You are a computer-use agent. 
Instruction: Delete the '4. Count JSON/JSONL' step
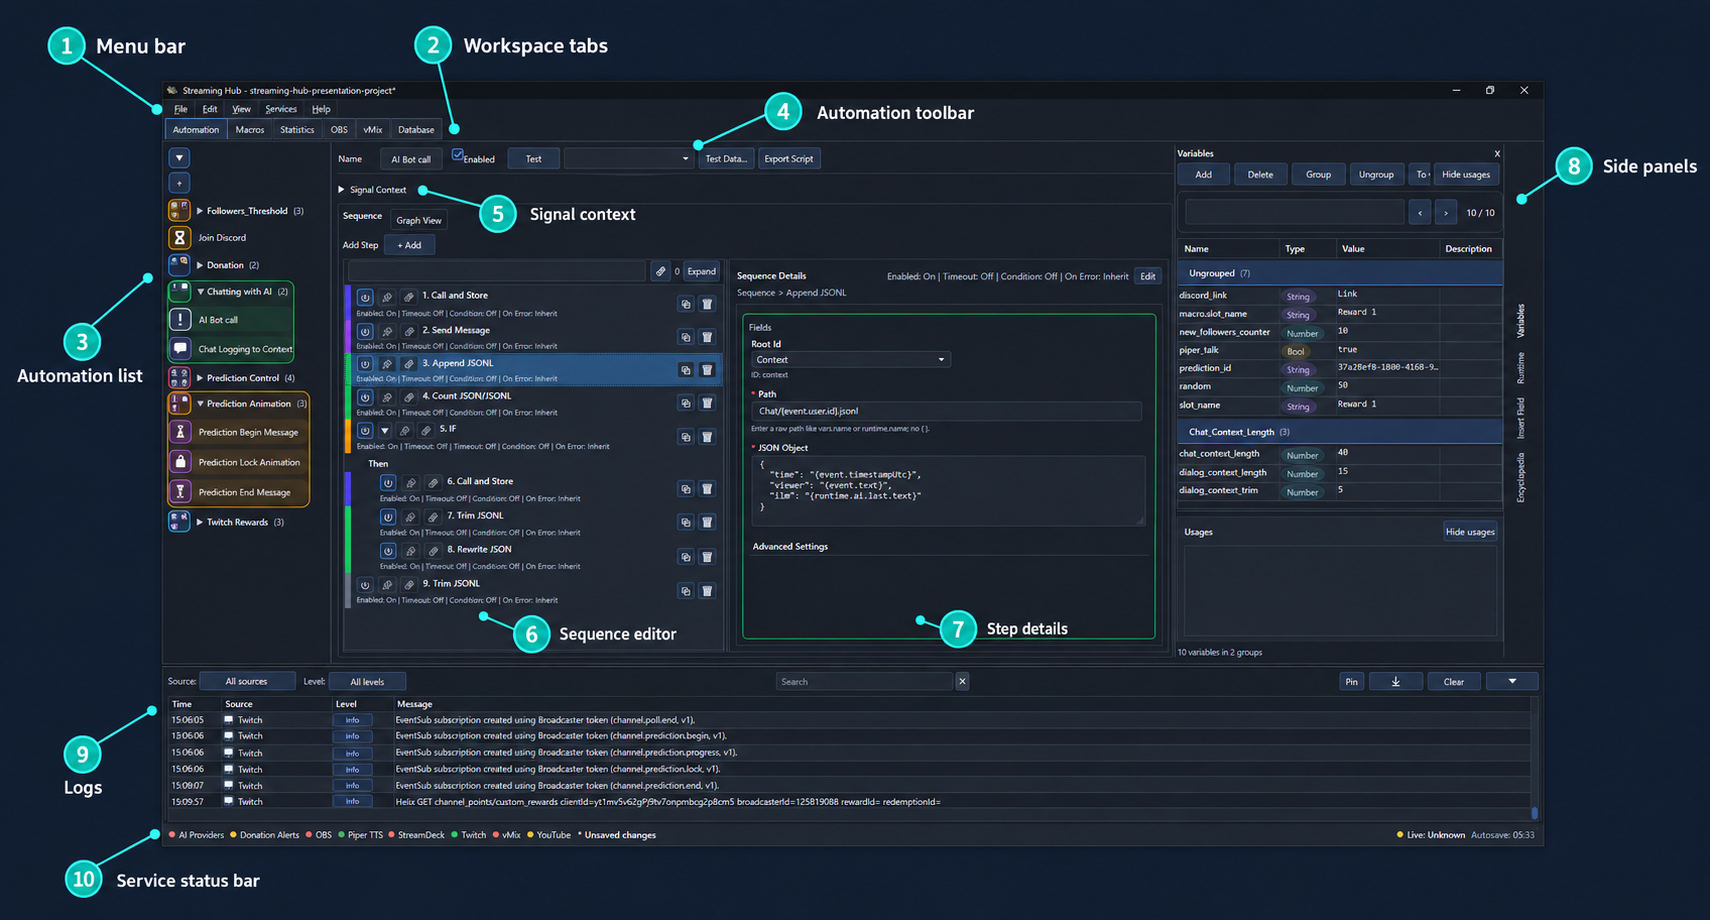click(707, 403)
